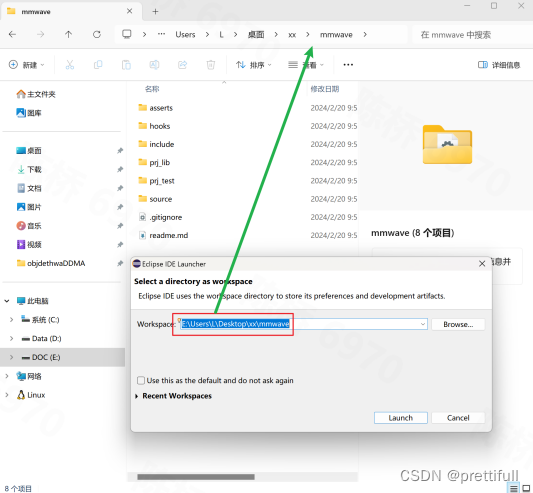Viewport: 533px width, 493px height.
Task: Check 'Use this as the default' checkbox
Action: tap(141, 380)
